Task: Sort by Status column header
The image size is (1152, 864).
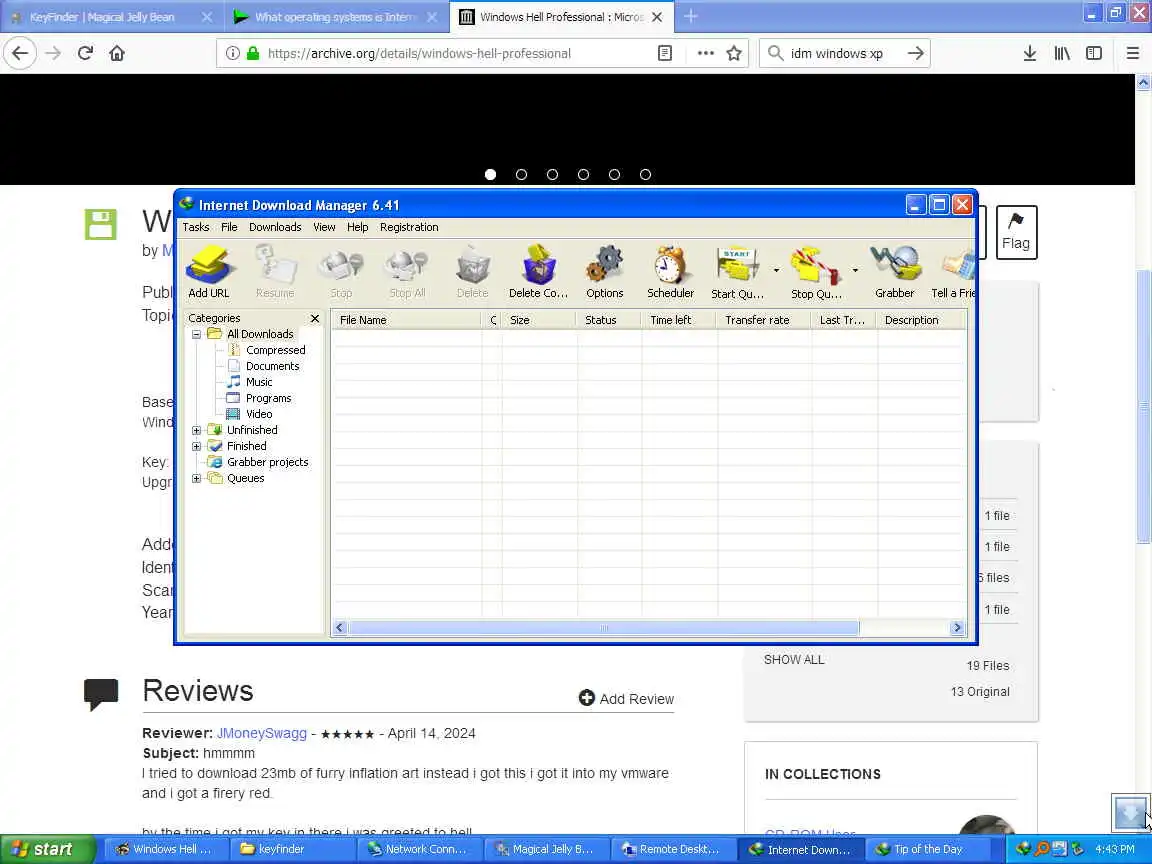Action: tap(609, 320)
